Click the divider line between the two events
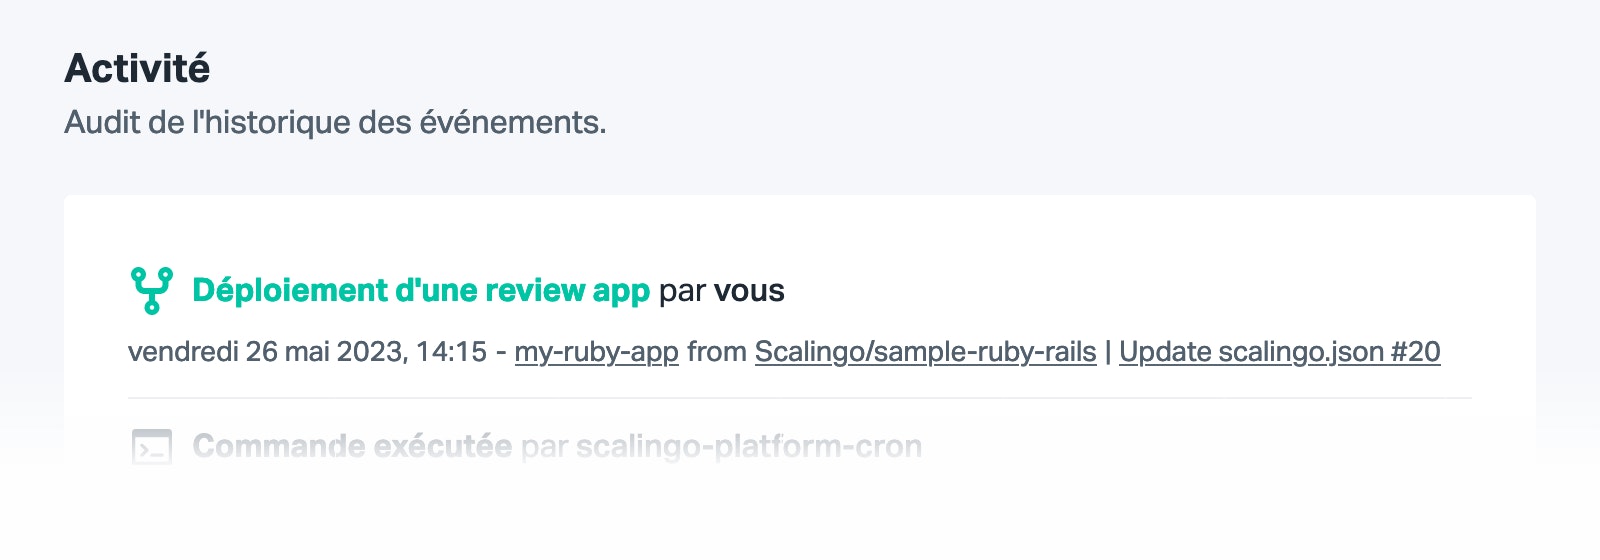The width and height of the screenshot is (1600, 560). pos(800,398)
